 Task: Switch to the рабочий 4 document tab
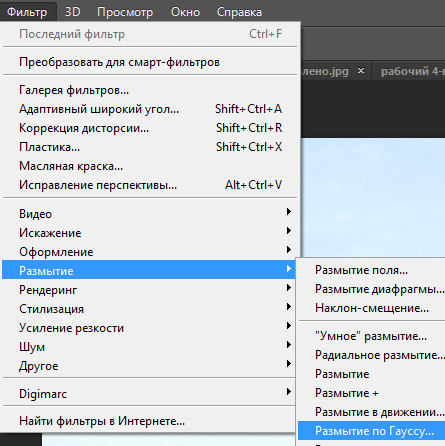409,71
